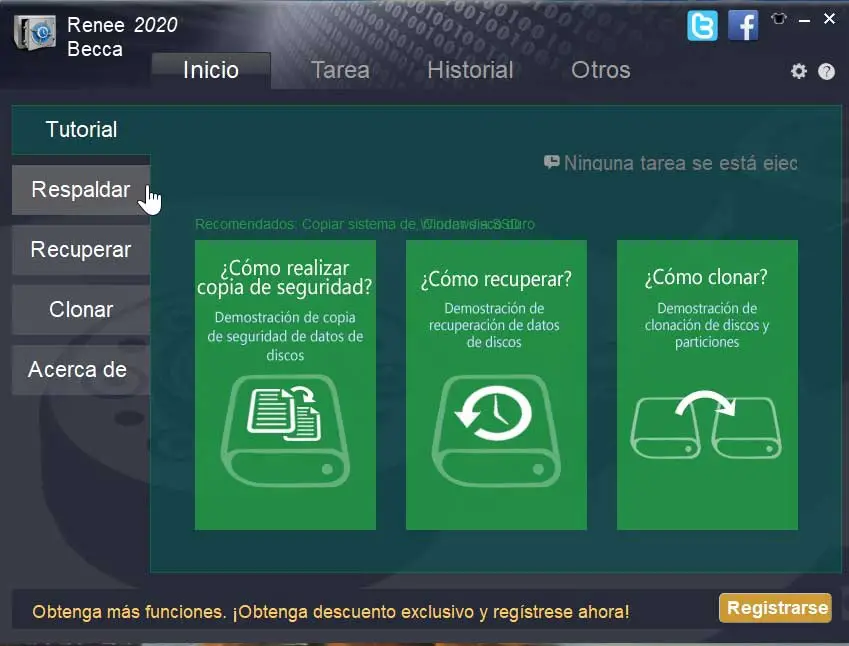Click the recovery clock disk icon
This screenshot has height=646, width=849.
click(496, 430)
